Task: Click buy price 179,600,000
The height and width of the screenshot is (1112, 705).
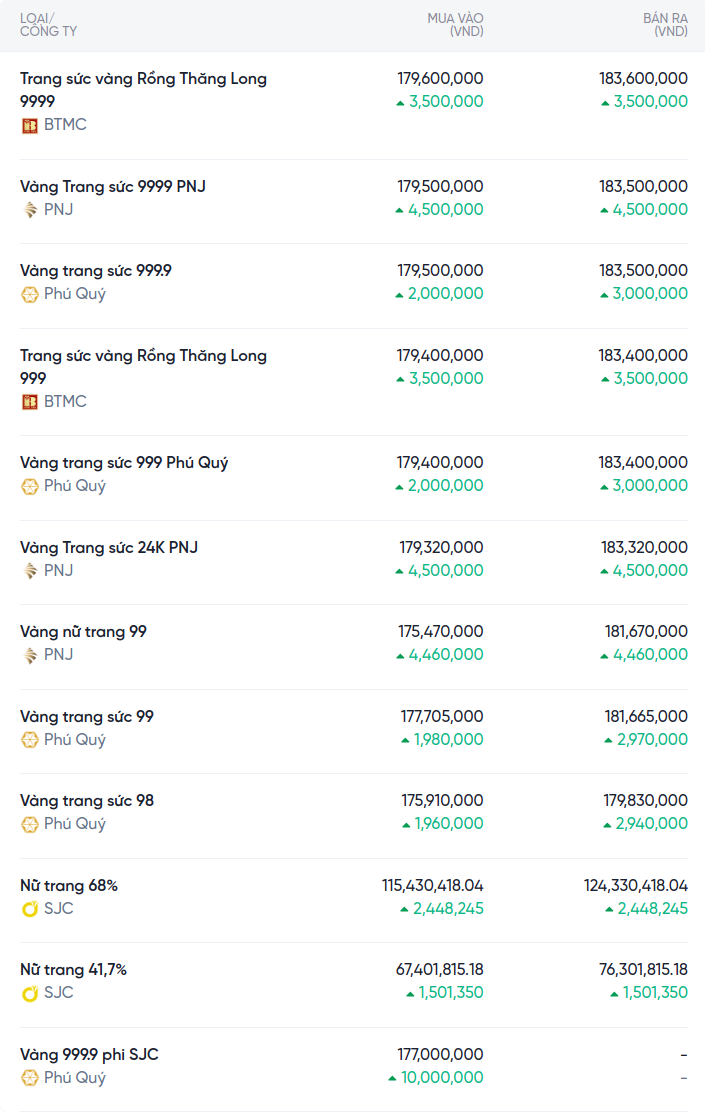Action: pyautogui.click(x=440, y=78)
